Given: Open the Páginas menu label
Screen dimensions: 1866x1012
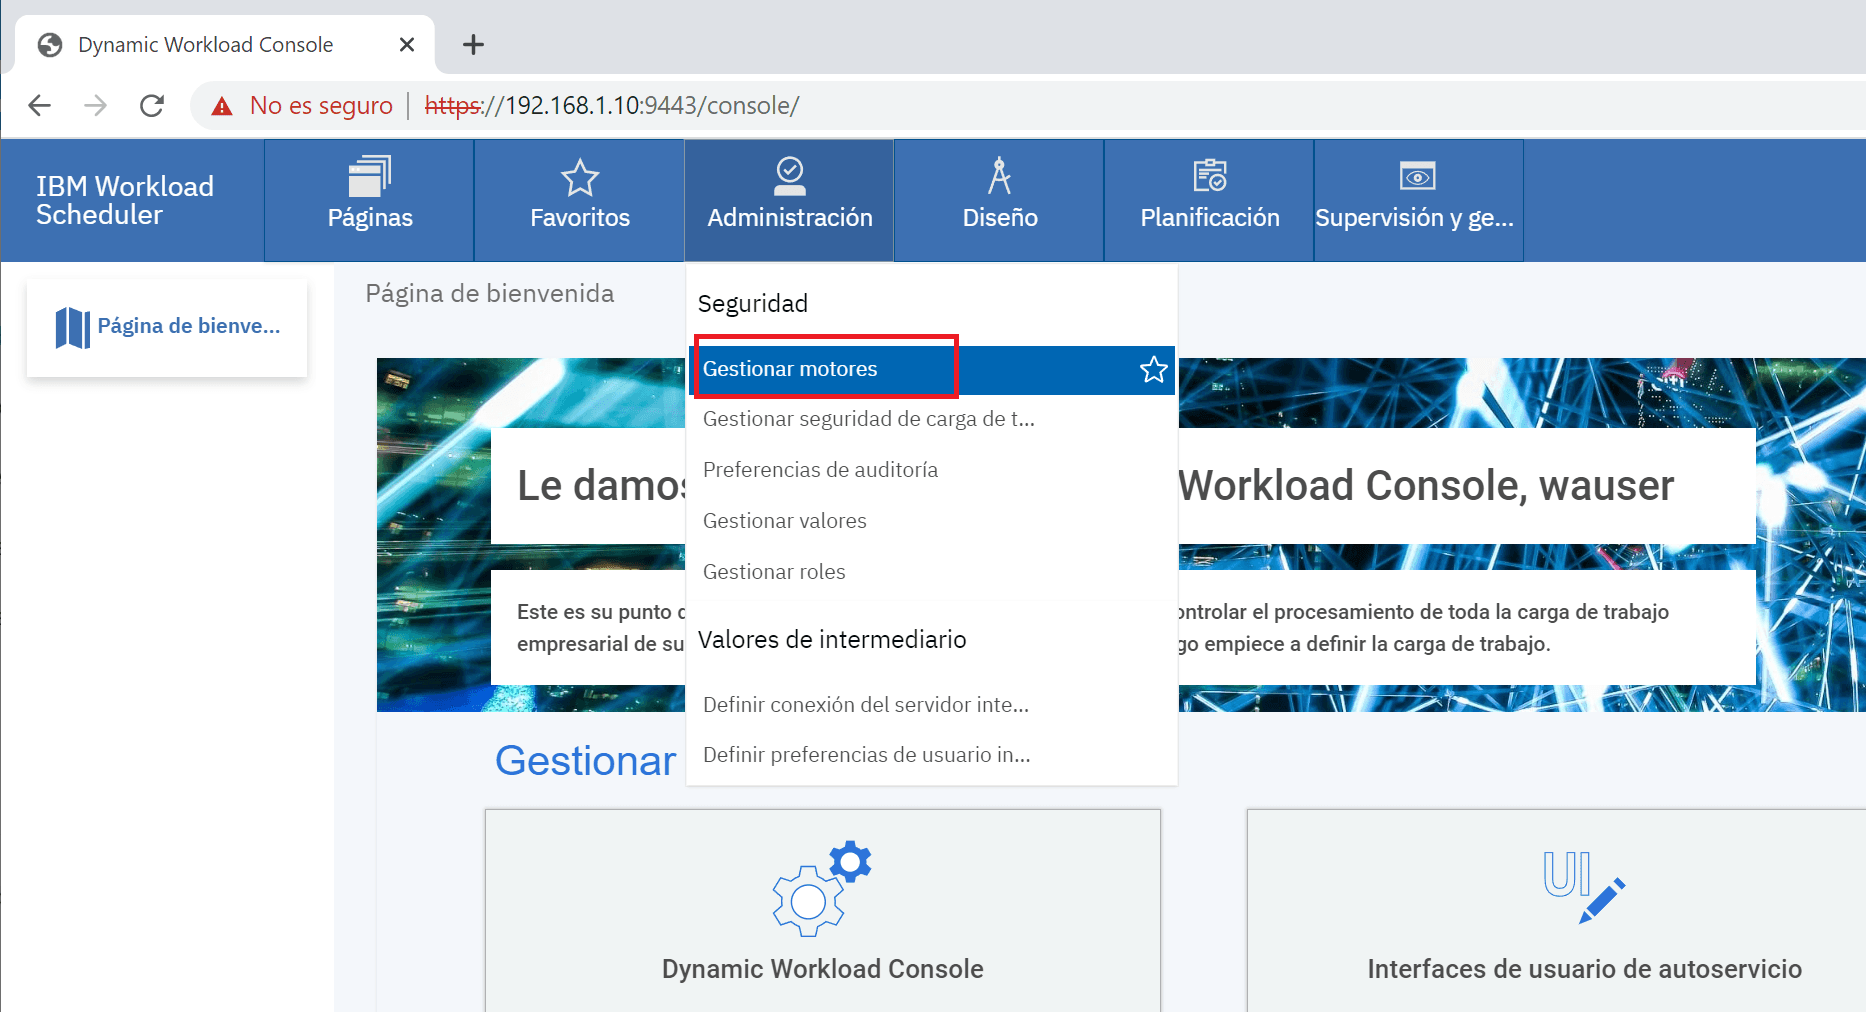Looking at the screenshot, I should pyautogui.click(x=370, y=218).
